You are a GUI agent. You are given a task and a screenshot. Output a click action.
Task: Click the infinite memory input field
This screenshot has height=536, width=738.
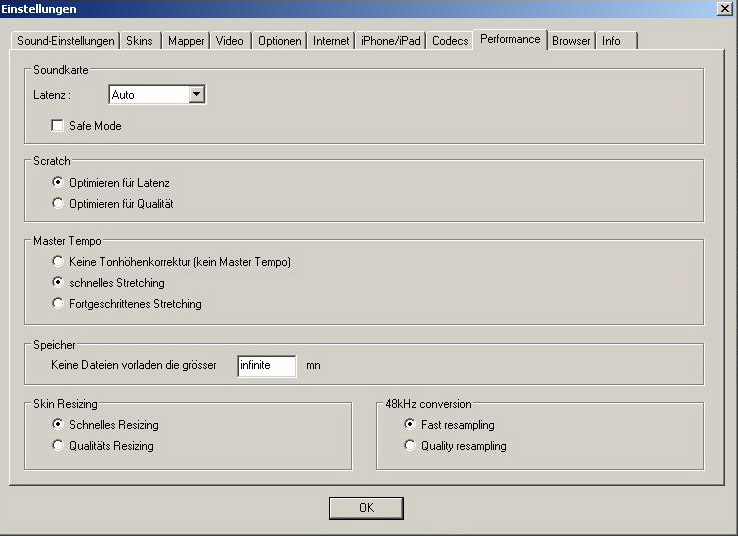pos(267,366)
